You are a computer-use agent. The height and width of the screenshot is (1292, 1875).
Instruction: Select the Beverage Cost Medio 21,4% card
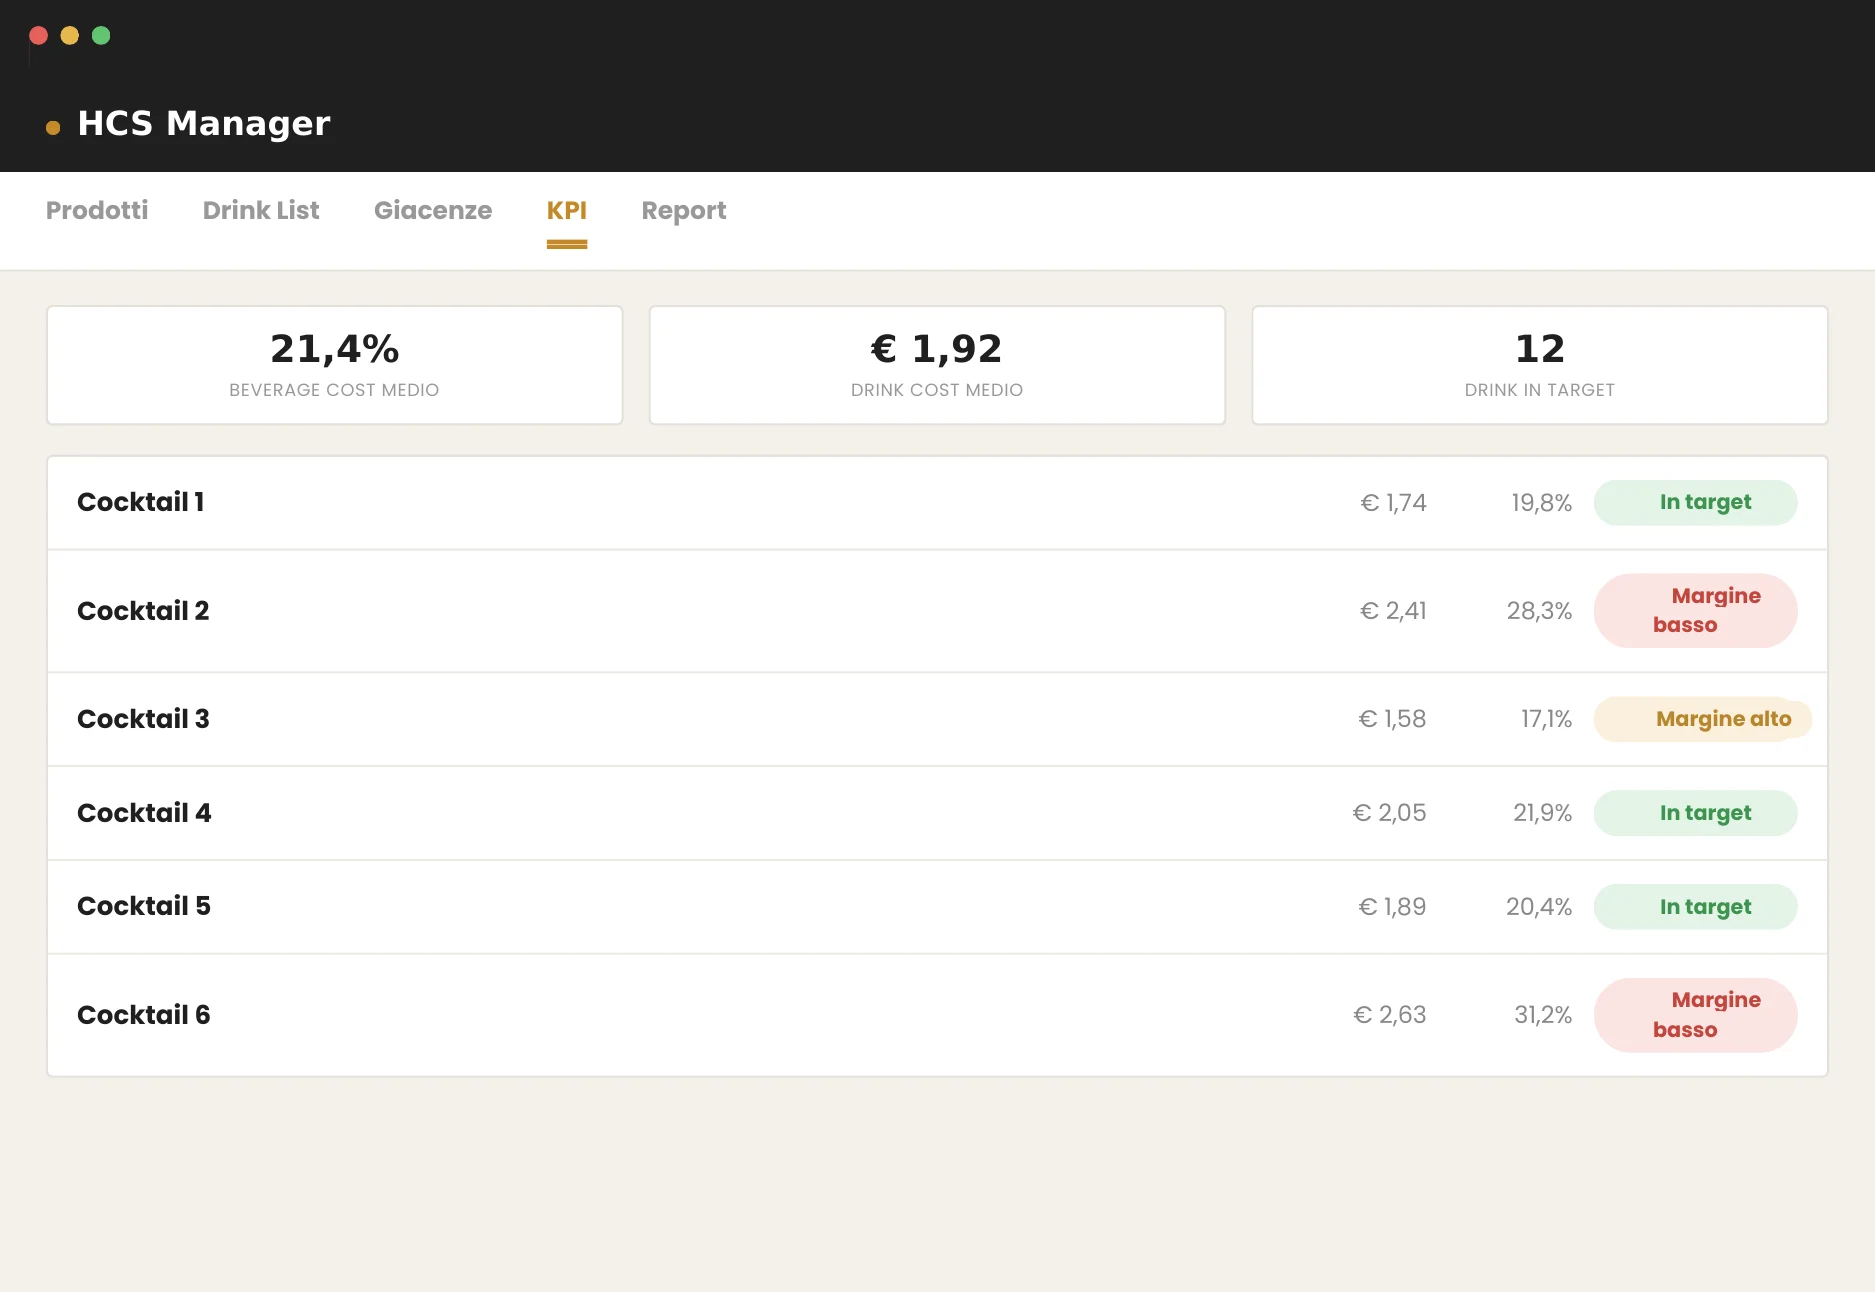(335, 365)
